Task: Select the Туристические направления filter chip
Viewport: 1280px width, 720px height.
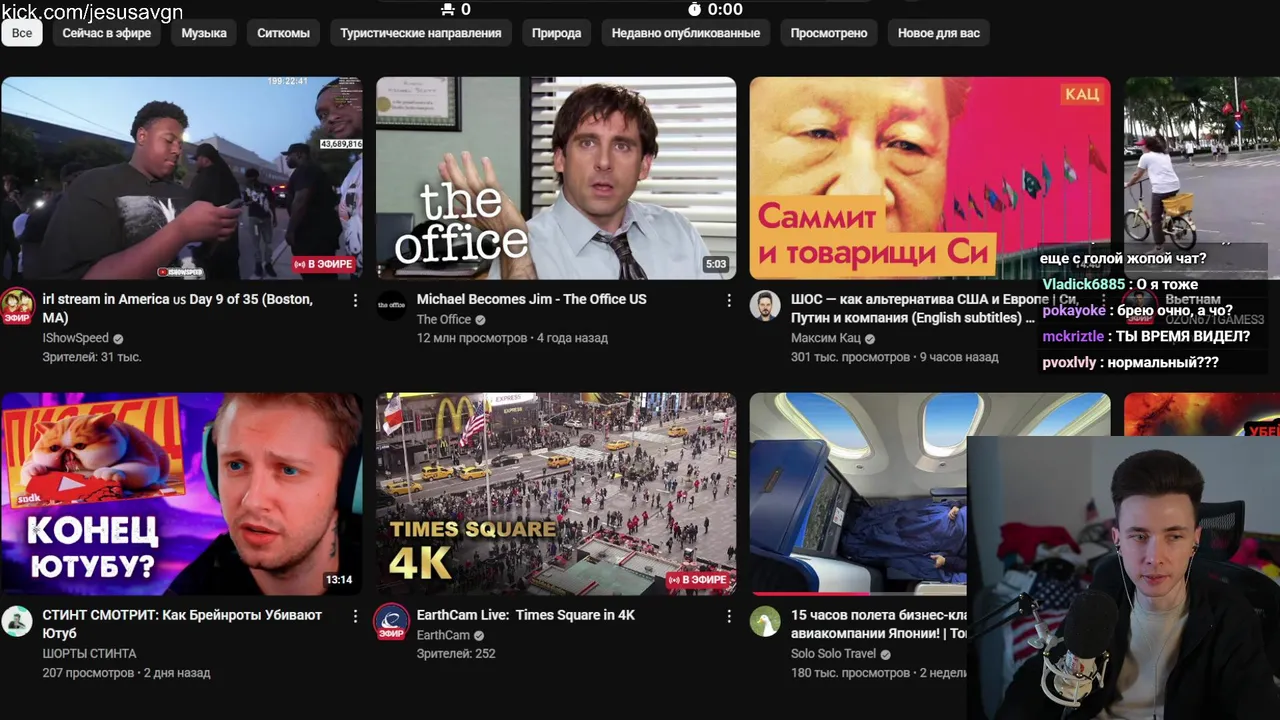Action: point(421,33)
